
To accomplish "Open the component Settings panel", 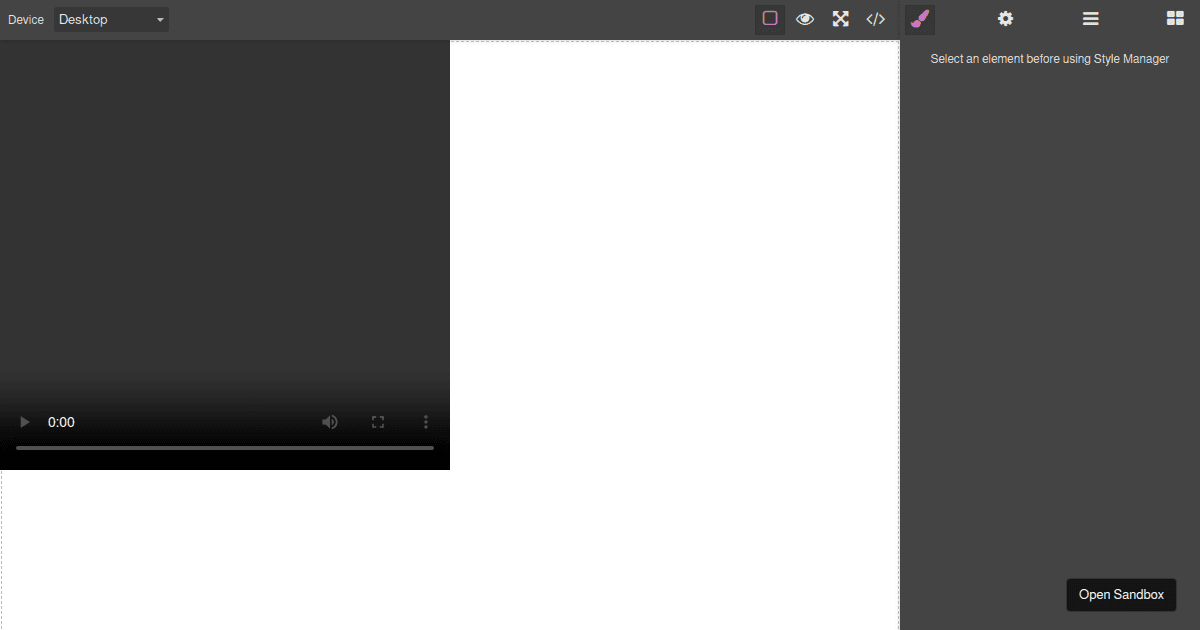I will point(1005,18).
